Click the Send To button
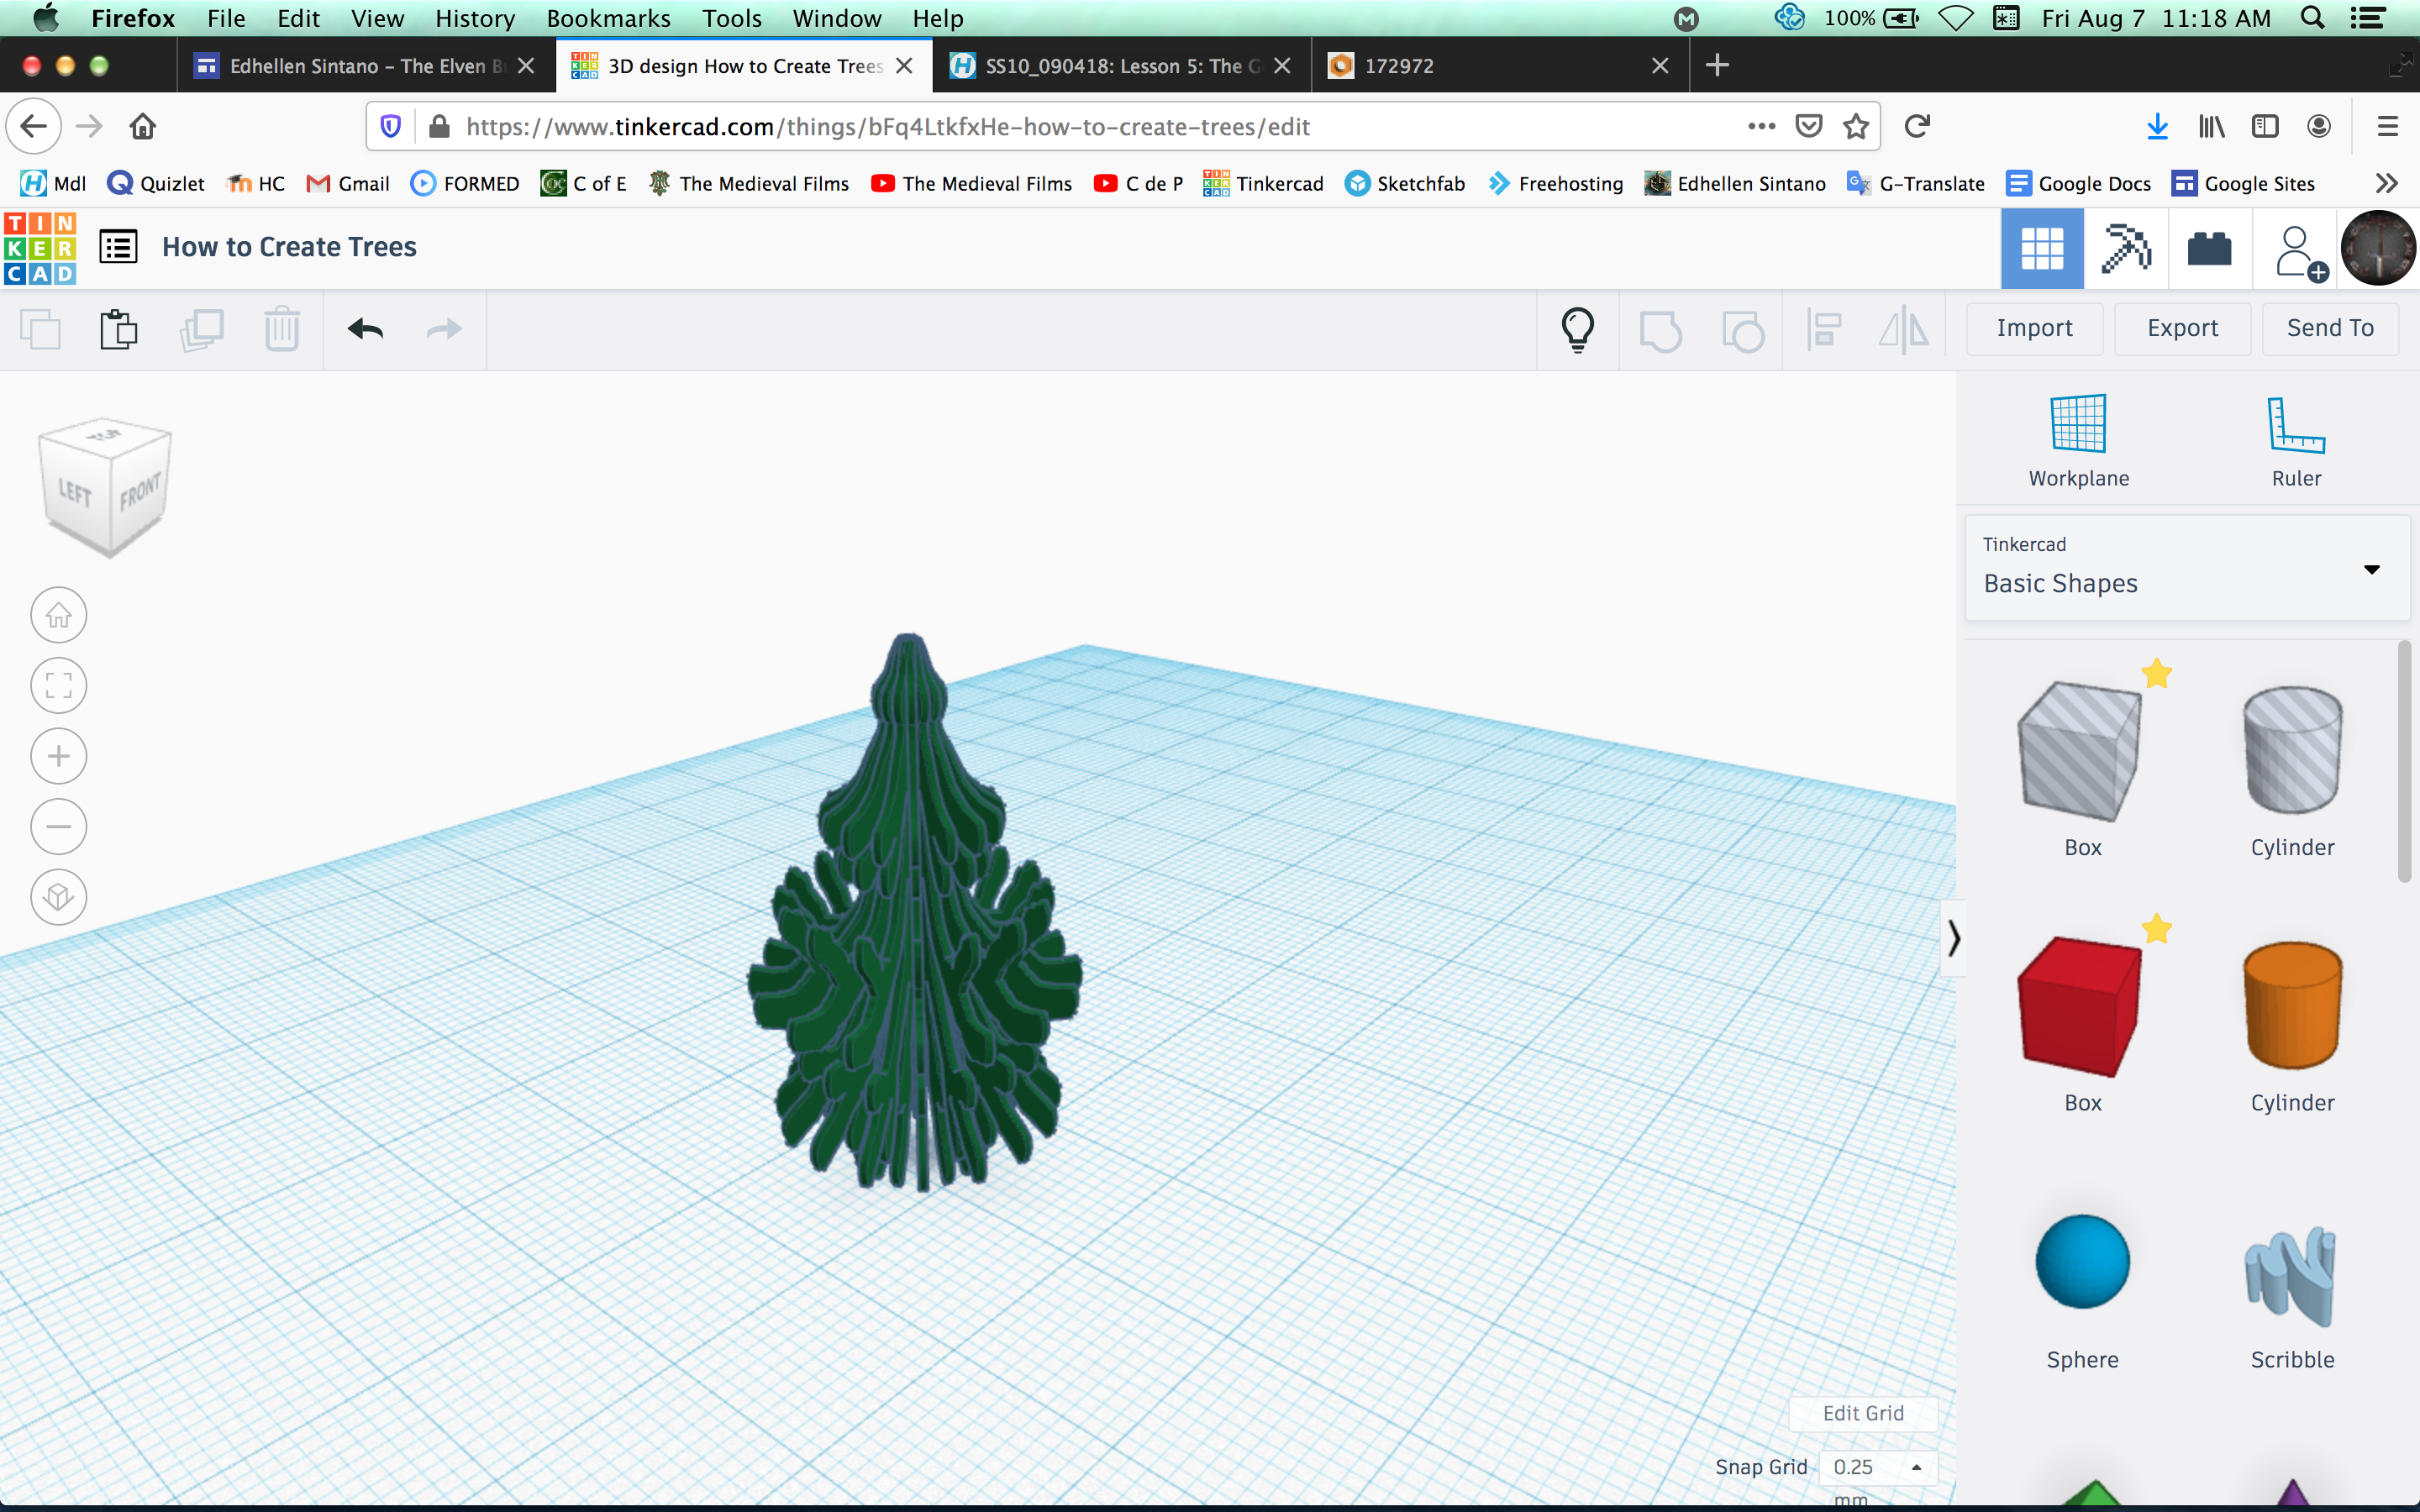Screen dimensions: 2420x1512 click(2330, 329)
